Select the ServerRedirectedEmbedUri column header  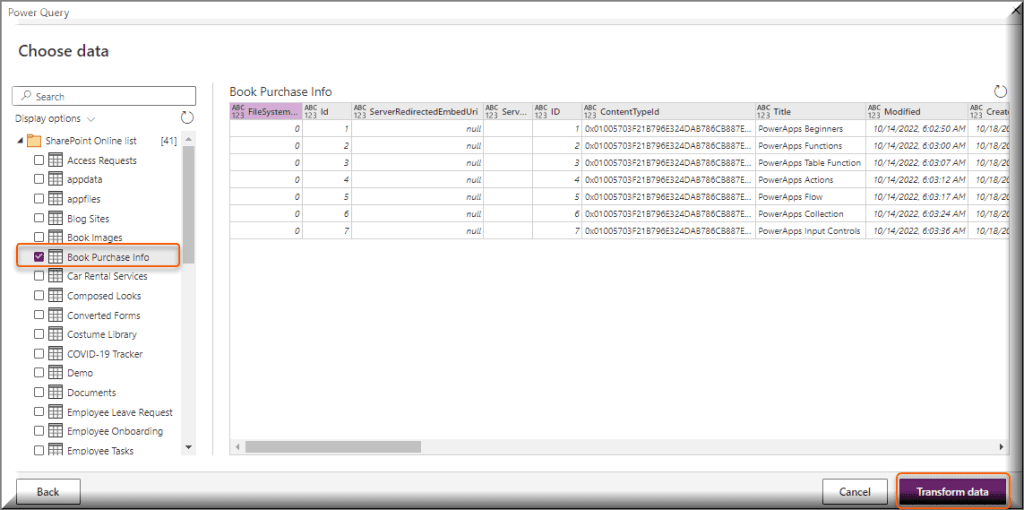(417, 111)
